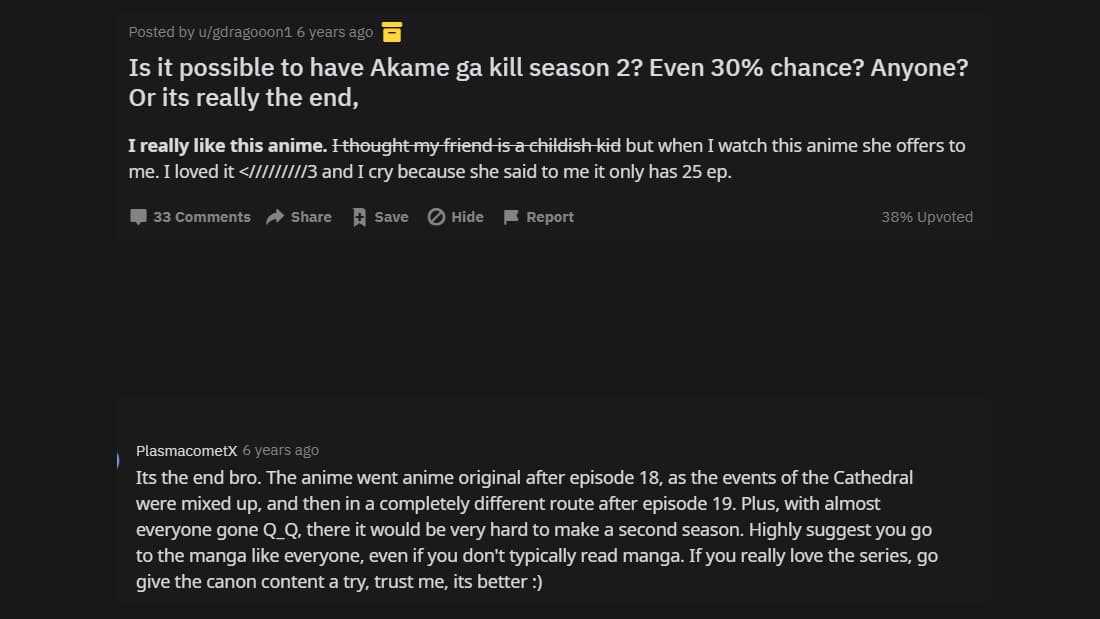The width and height of the screenshot is (1100, 619).
Task: Click the crossed-circle hide icon
Action: (x=436, y=217)
